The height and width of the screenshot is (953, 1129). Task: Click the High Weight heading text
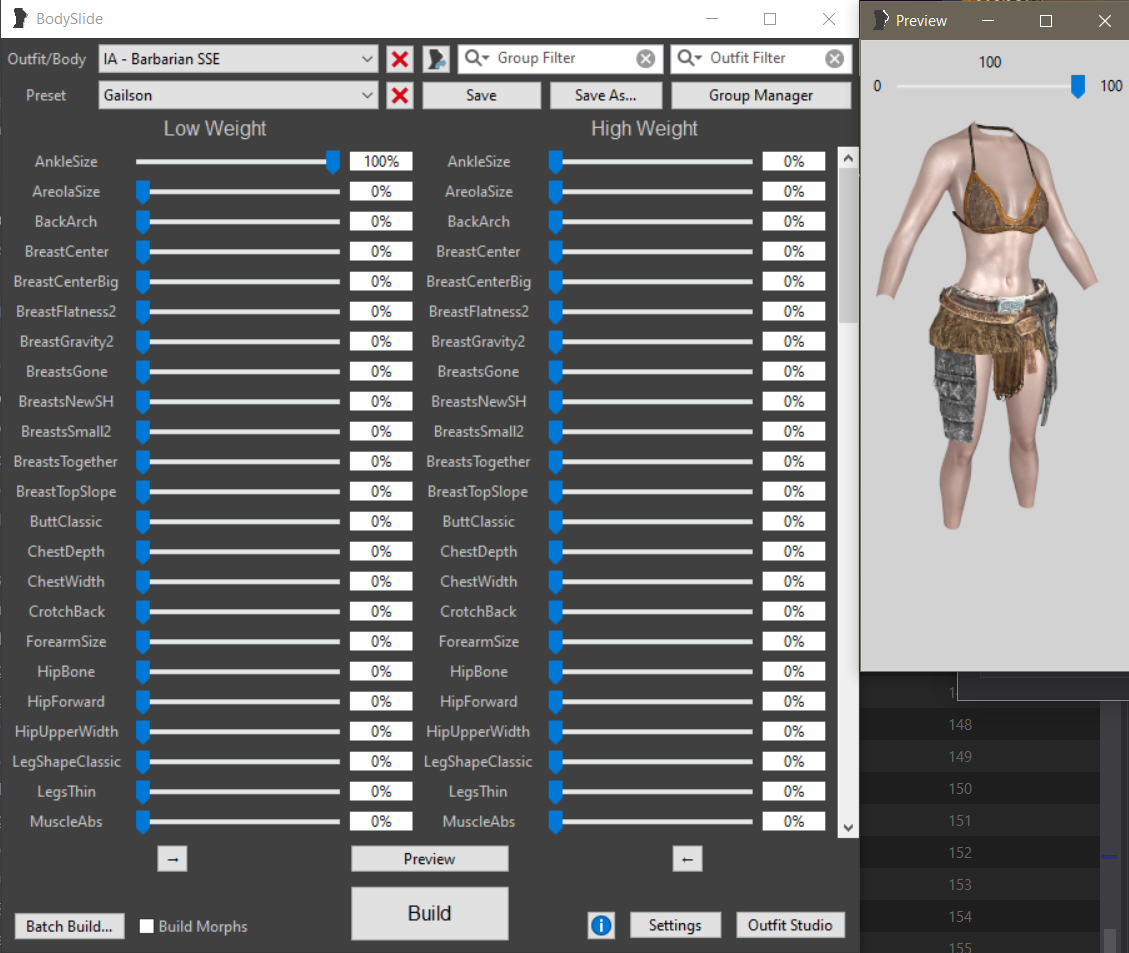644,129
